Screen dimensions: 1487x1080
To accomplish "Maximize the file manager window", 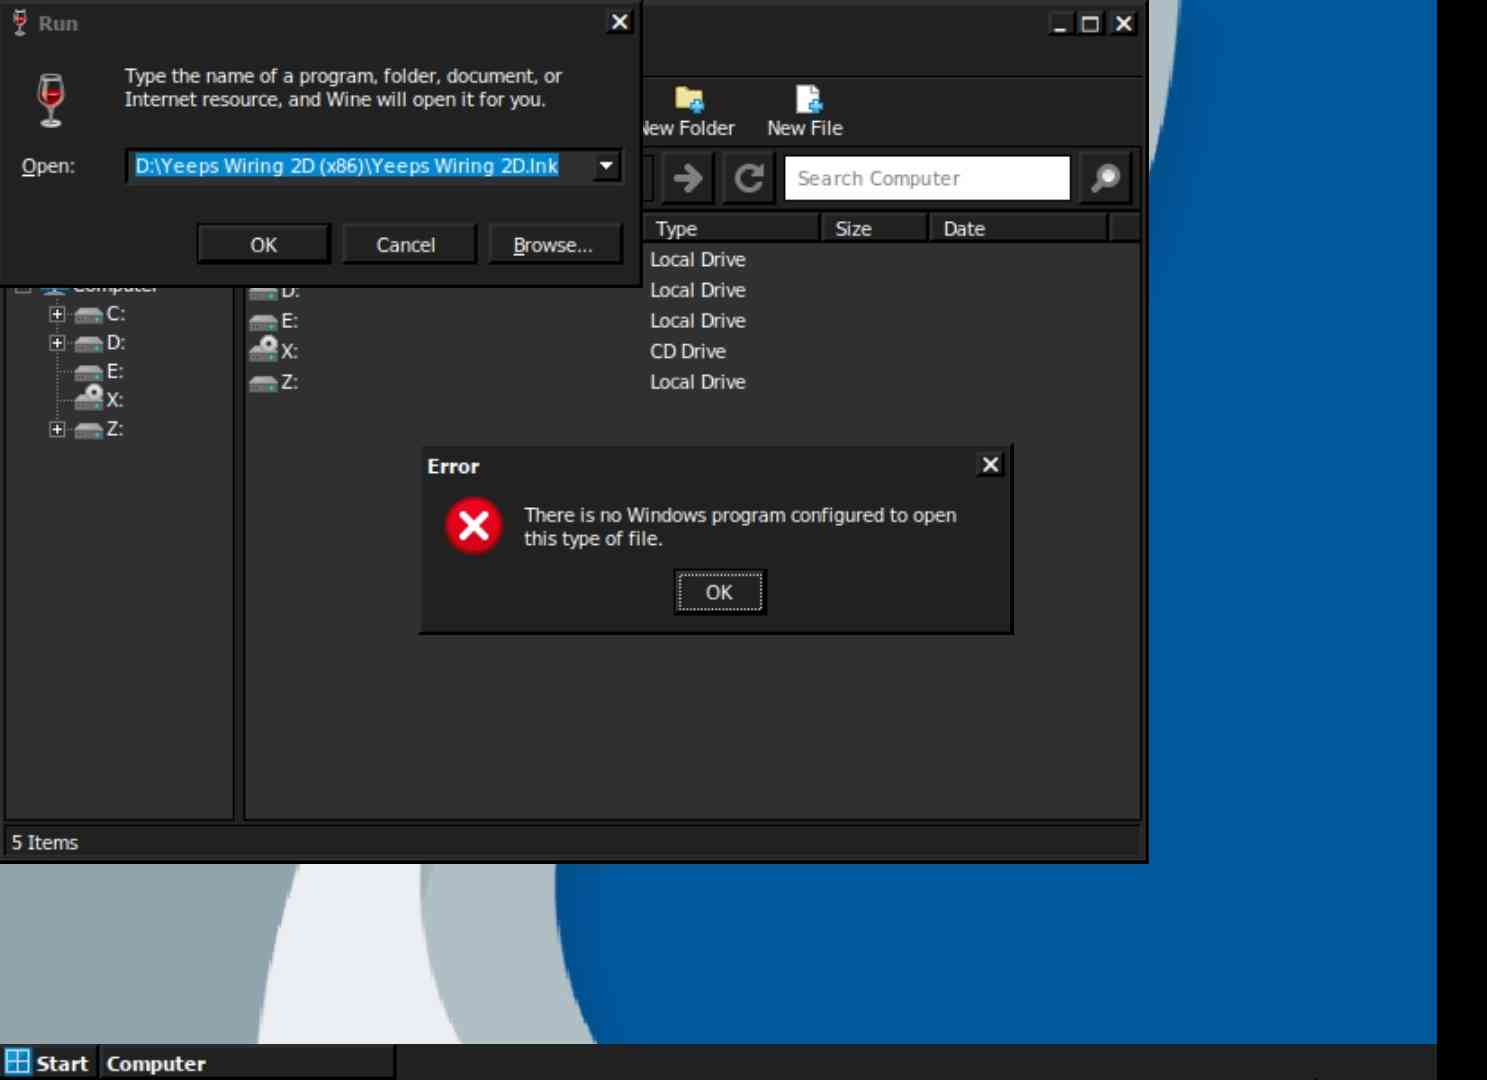I will click(1091, 23).
